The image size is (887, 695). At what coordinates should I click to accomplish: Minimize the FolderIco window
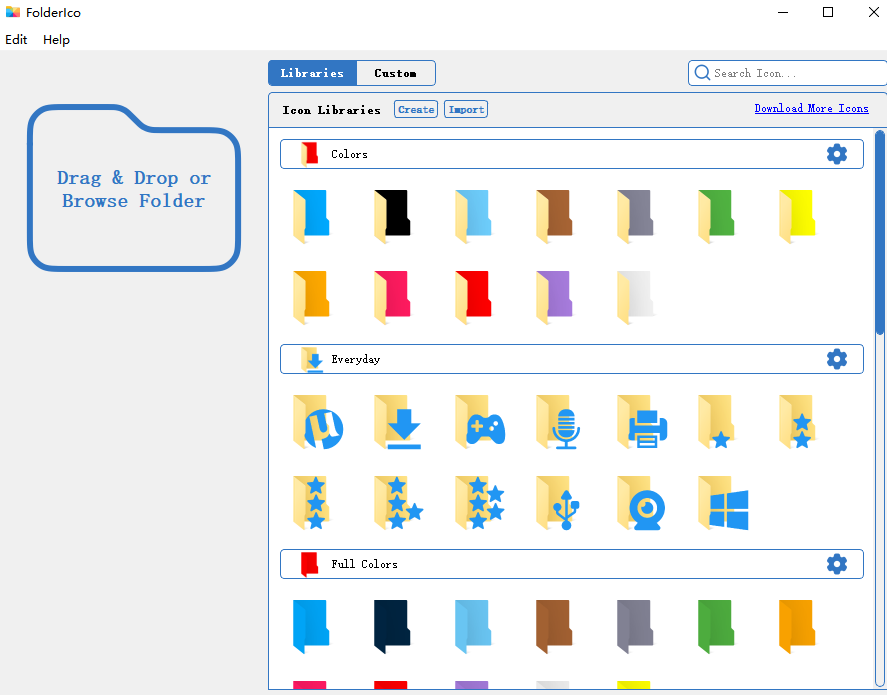tap(783, 12)
